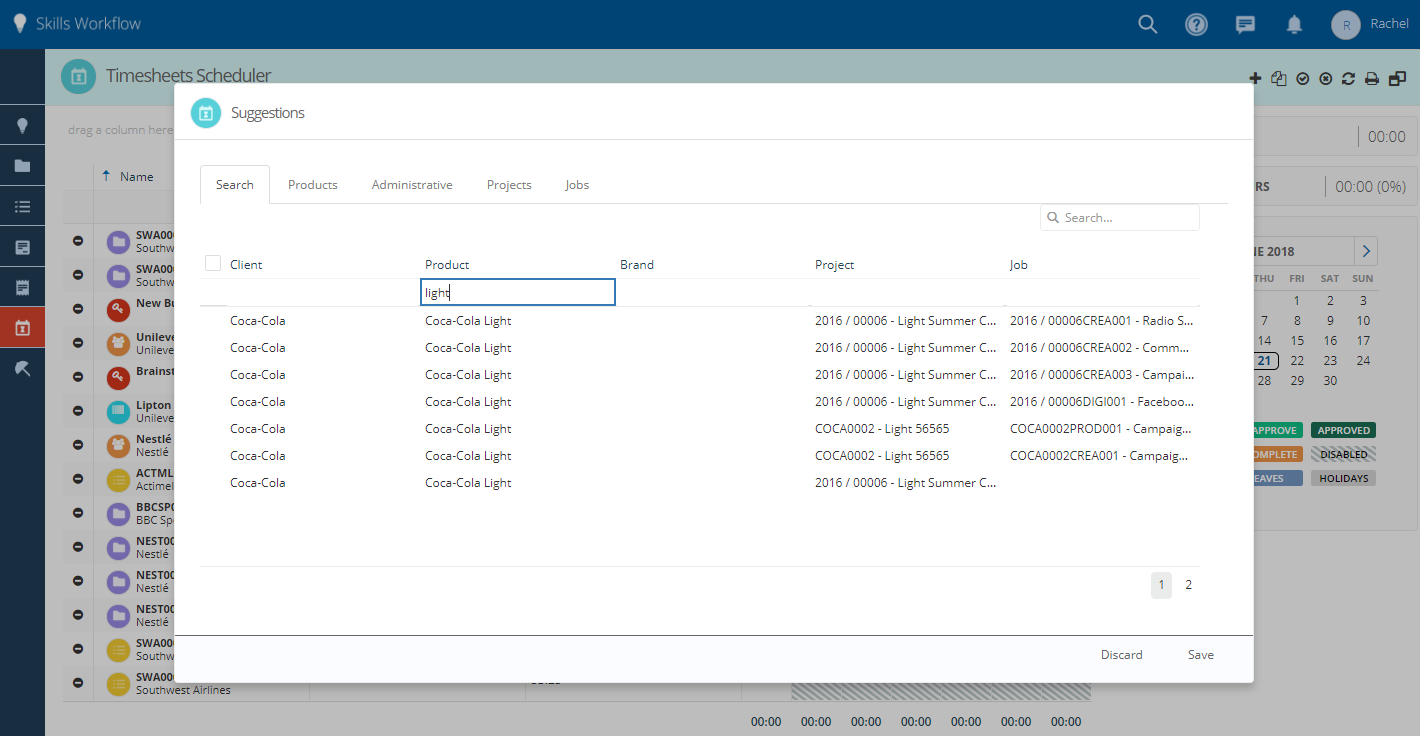Switch to the Products tab

[313, 185]
